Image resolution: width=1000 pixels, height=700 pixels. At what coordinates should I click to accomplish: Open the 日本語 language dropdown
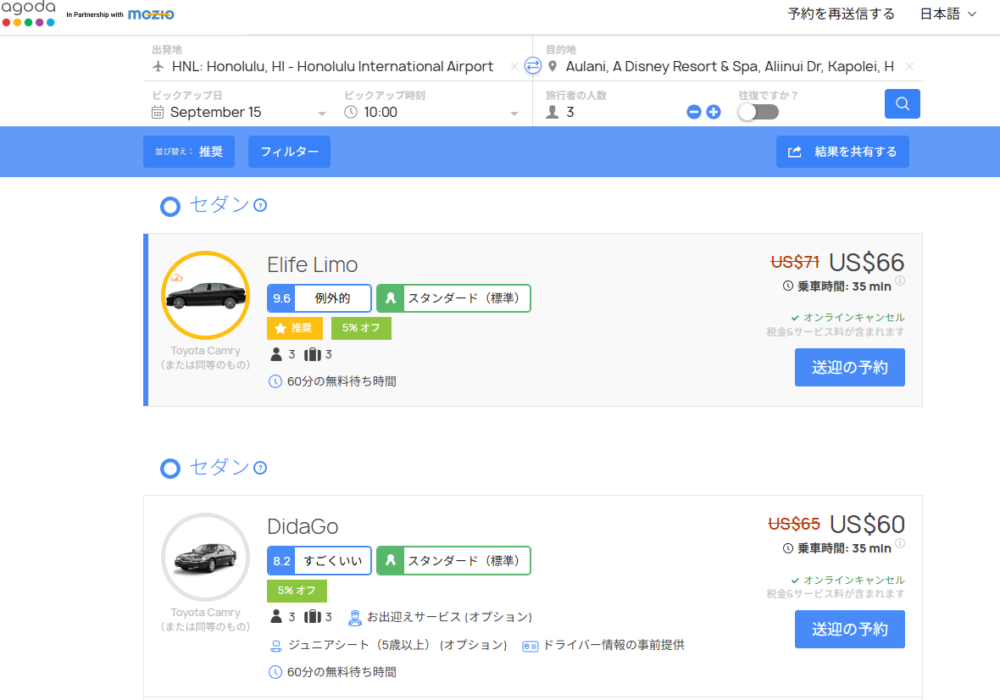point(947,14)
